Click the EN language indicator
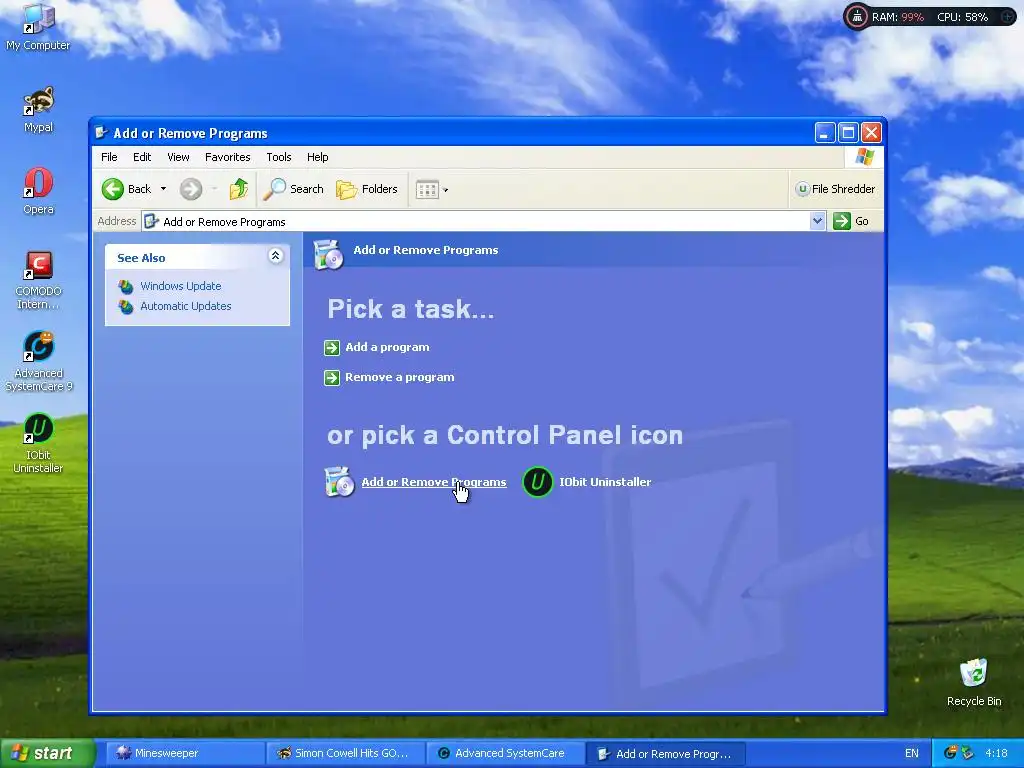Image resolution: width=1024 pixels, height=768 pixels. click(912, 754)
